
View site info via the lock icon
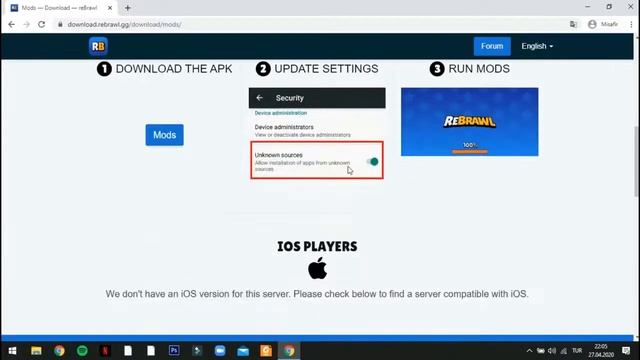(x=60, y=24)
